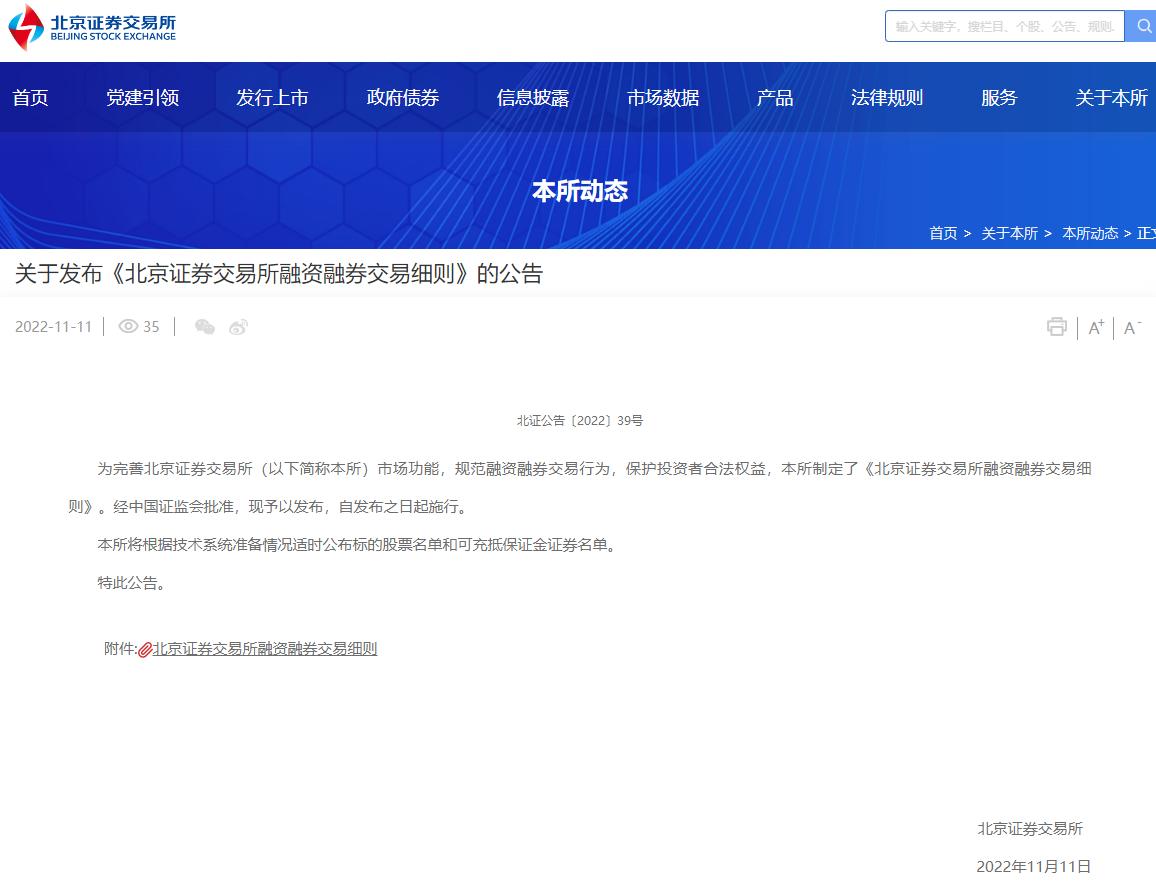Click the signature 北京证券交易所 at bottom
The width and height of the screenshot is (1156, 883).
coord(1030,829)
